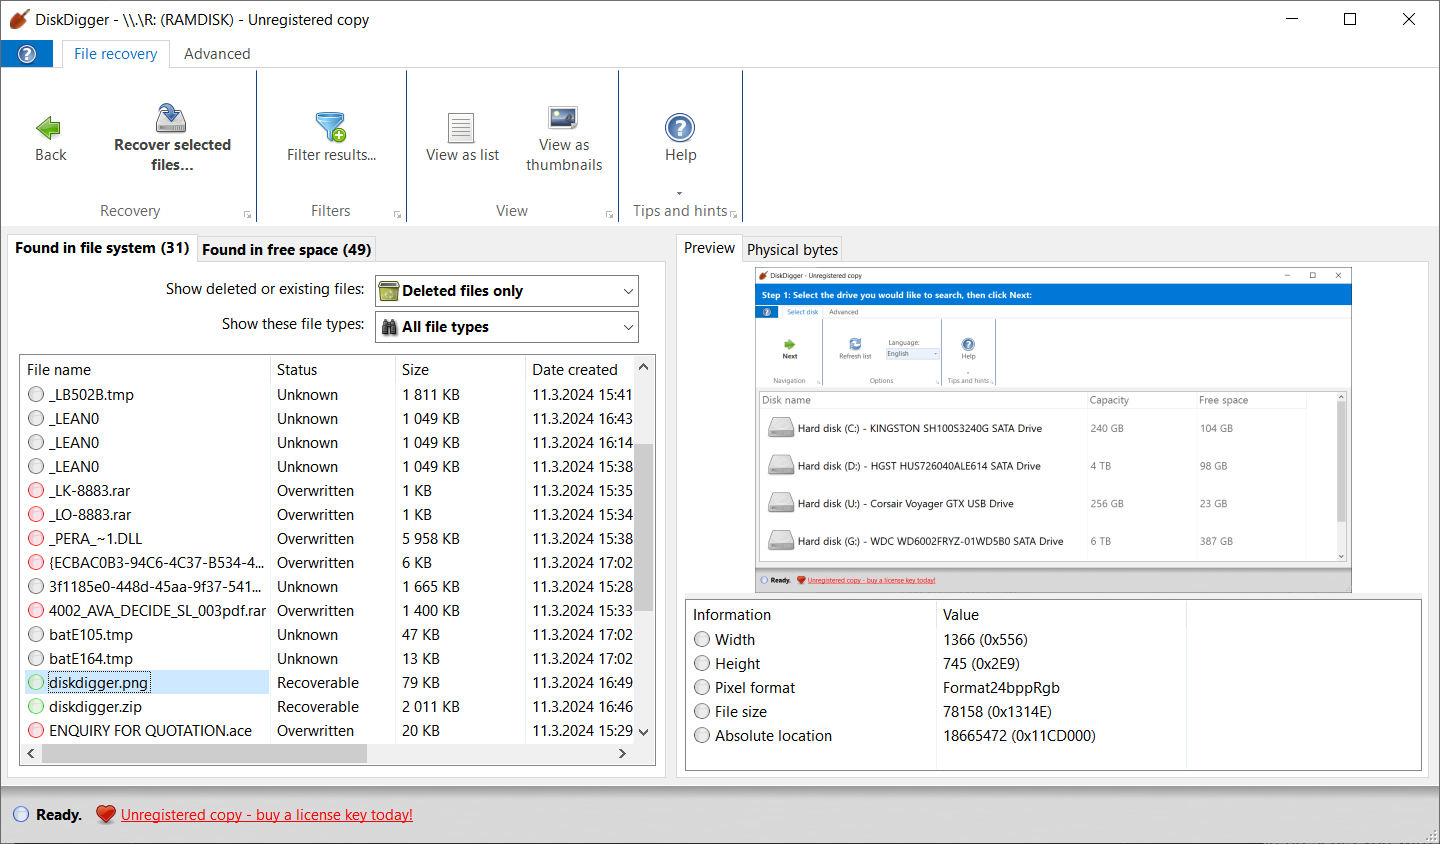Expand the All file types dropdown

pos(507,327)
